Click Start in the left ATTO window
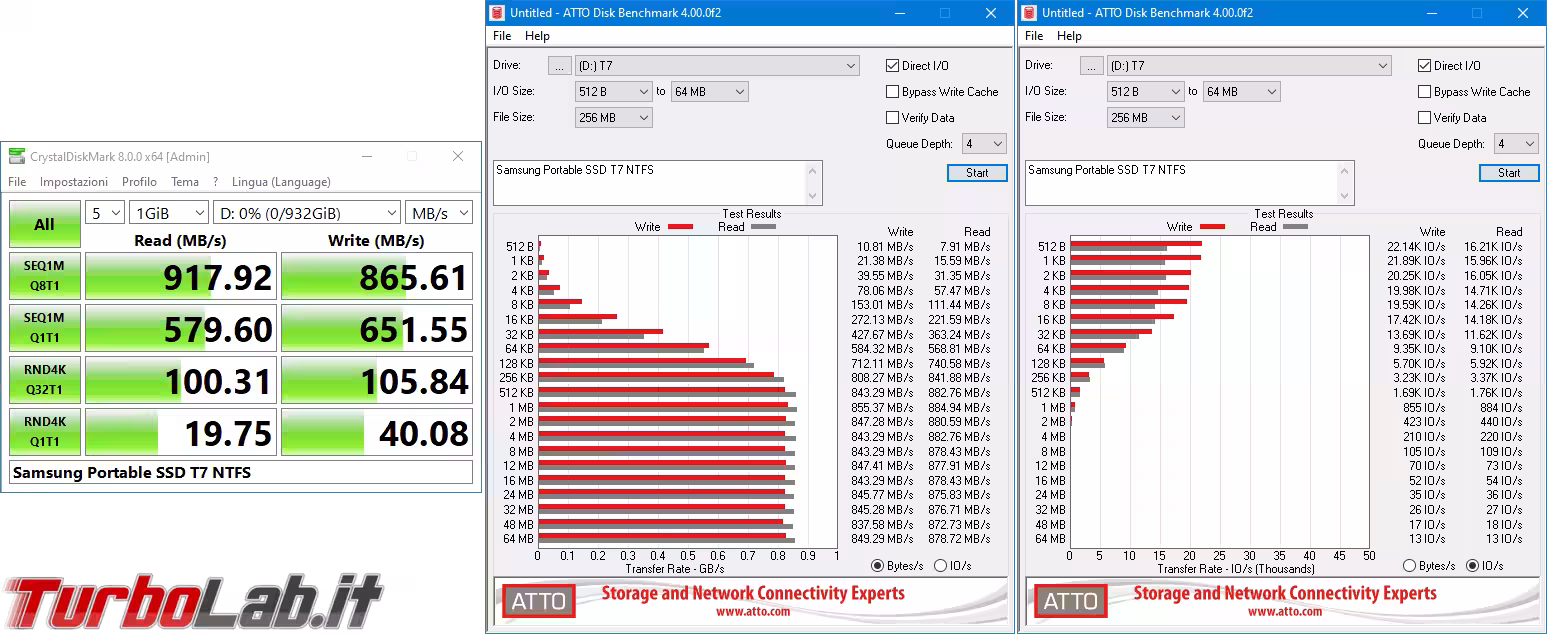The height and width of the screenshot is (634, 1548). point(976,172)
